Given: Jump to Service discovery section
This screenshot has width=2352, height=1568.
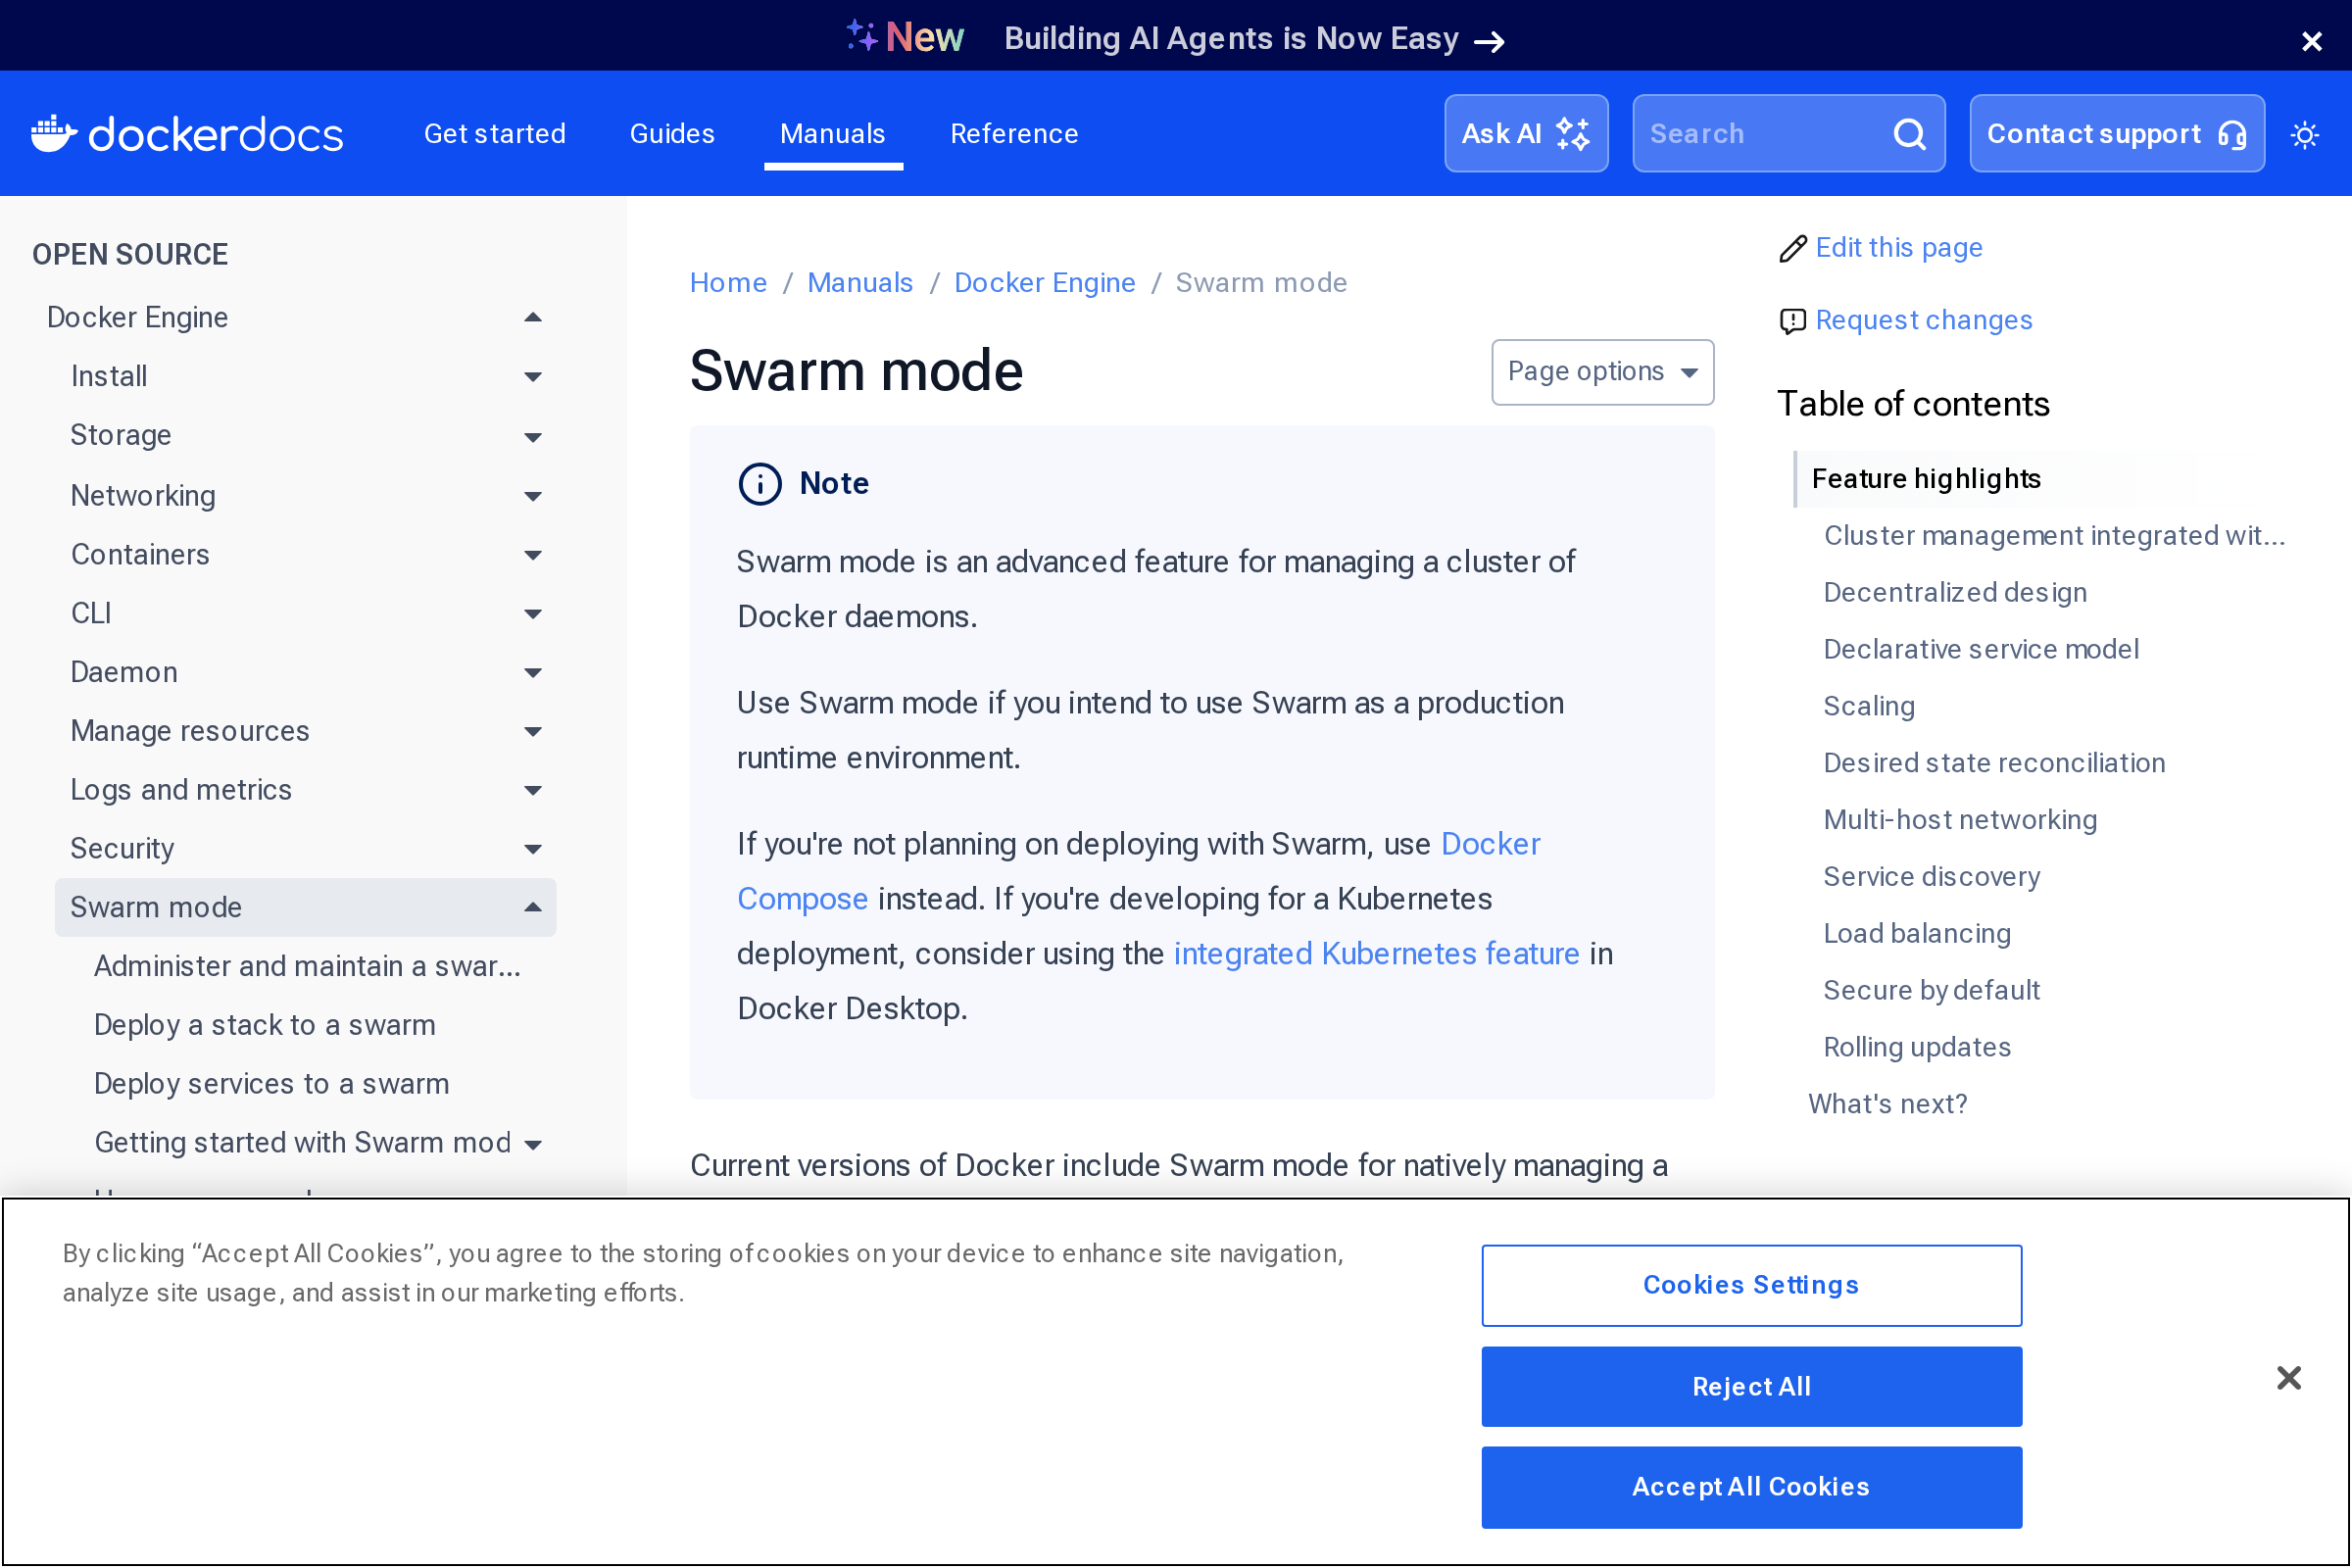Looking at the screenshot, I should click(1931, 878).
